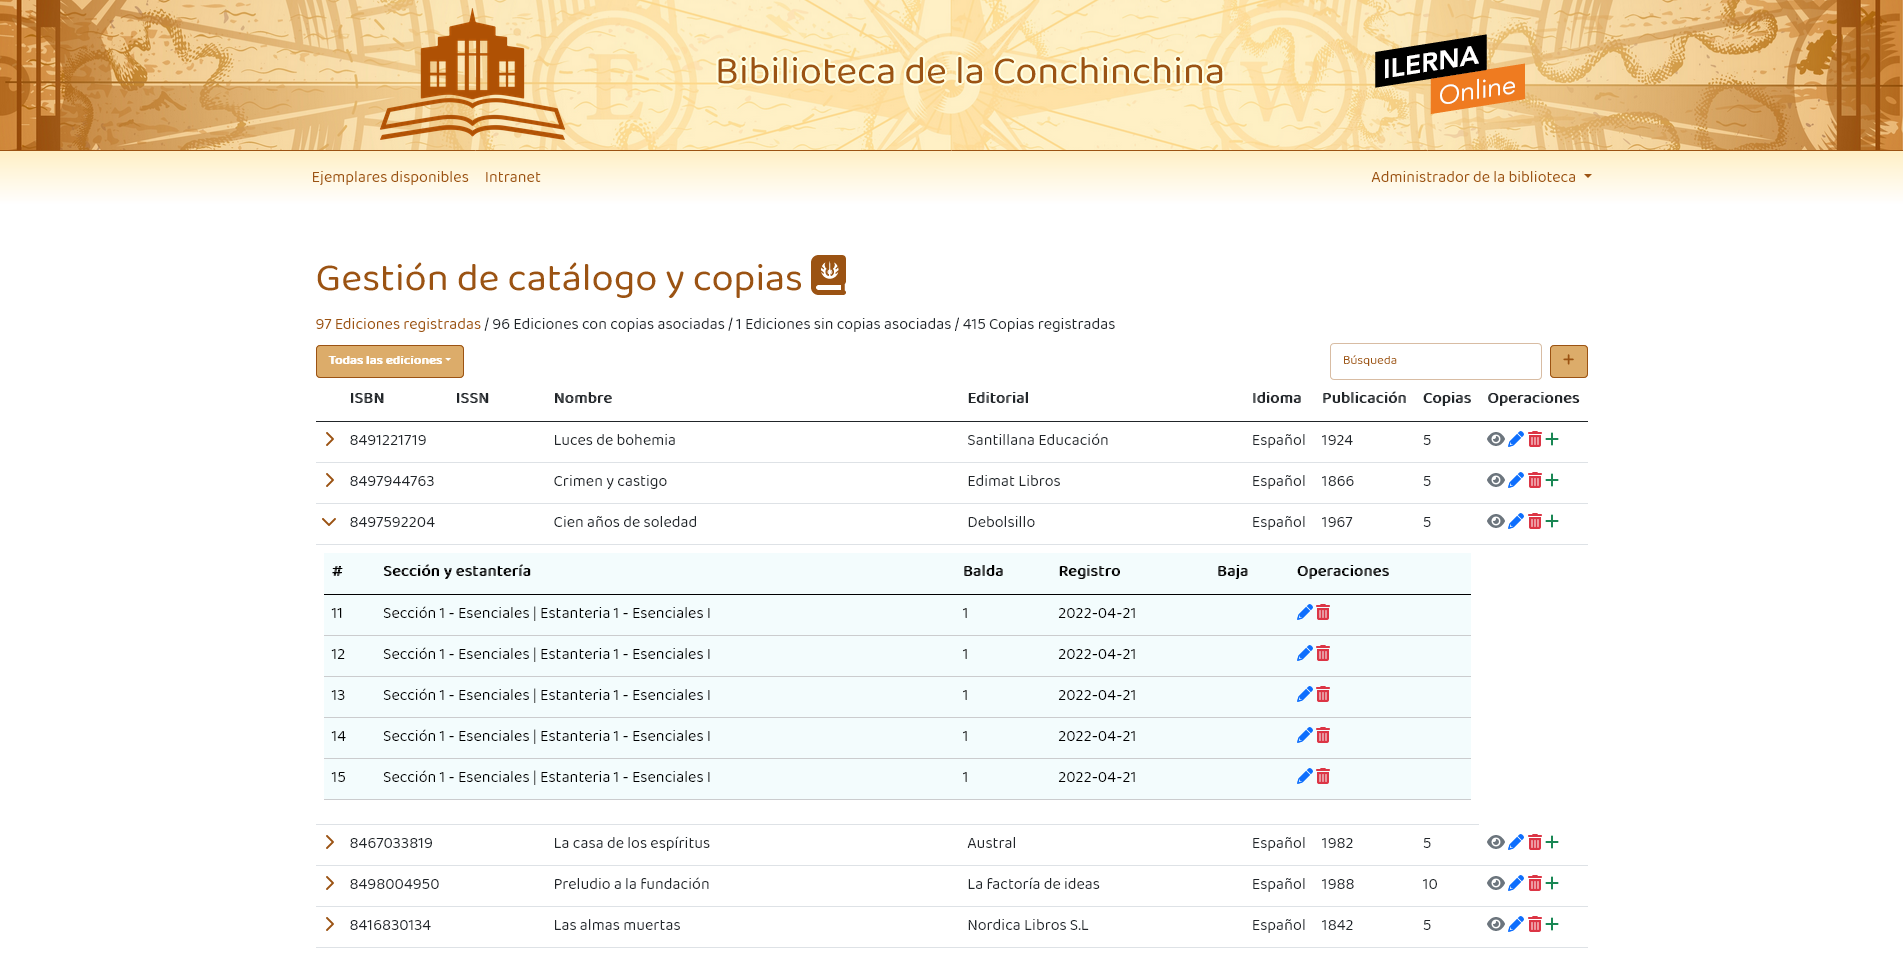The width and height of the screenshot is (1903, 955).
Task: Open the Ejemplares disponibles page
Action: click(390, 177)
